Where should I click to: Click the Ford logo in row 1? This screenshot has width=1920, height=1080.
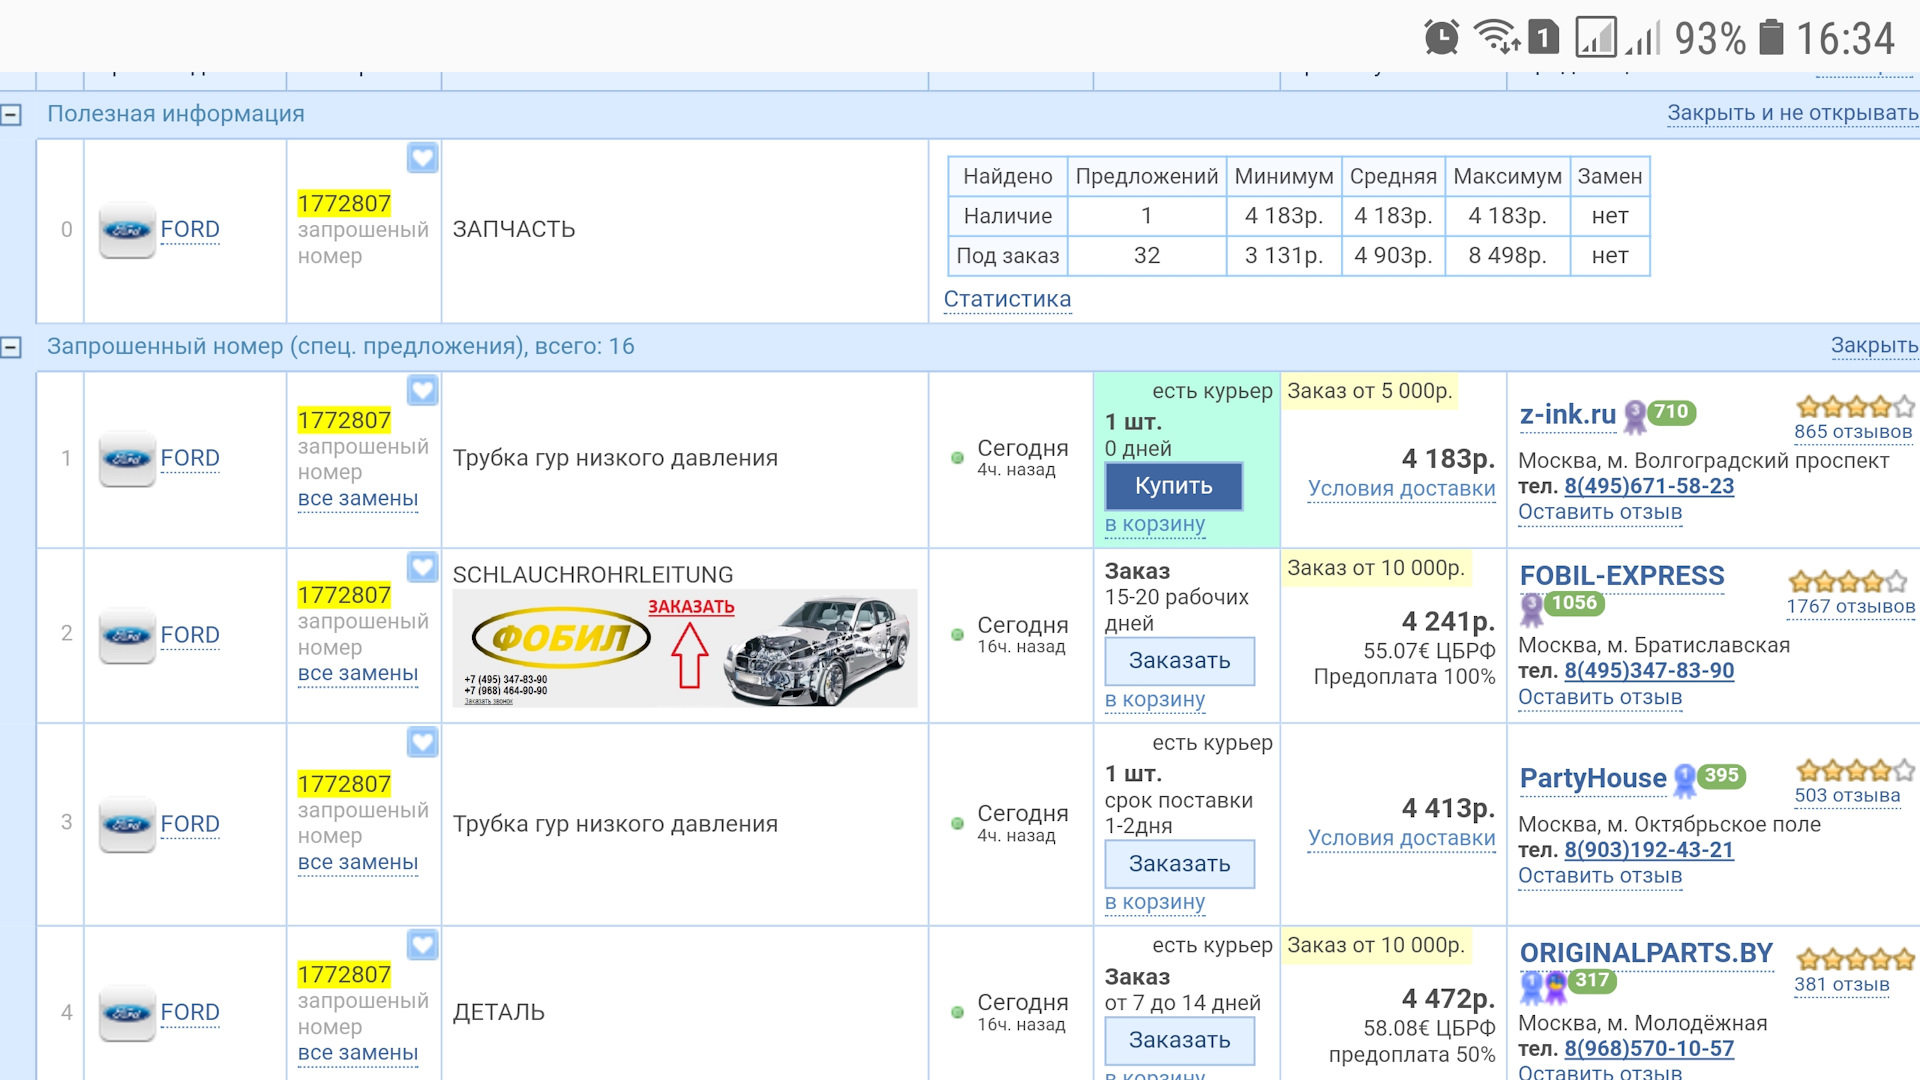(x=127, y=458)
